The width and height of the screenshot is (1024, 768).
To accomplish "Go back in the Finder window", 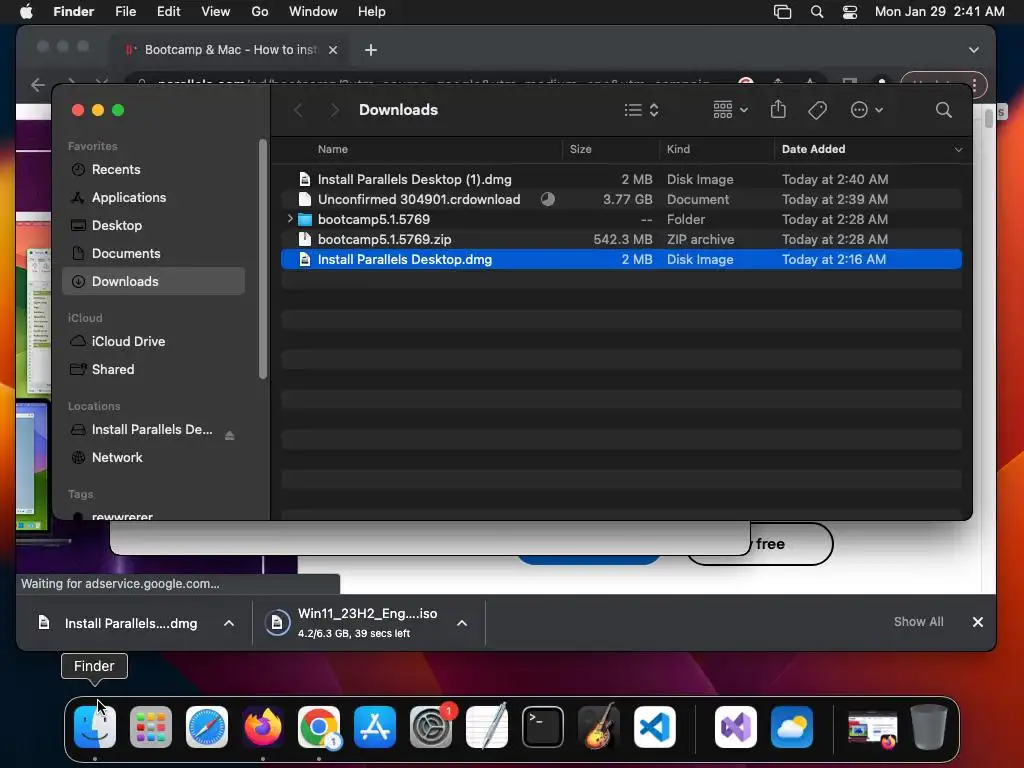I will [298, 110].
